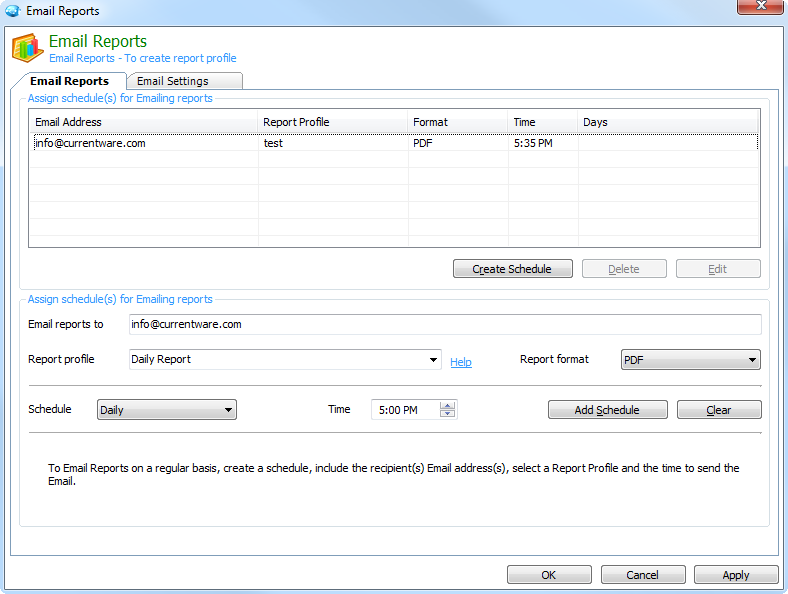Click the Cancel button

pyautogui.click(x=643, y=574)
